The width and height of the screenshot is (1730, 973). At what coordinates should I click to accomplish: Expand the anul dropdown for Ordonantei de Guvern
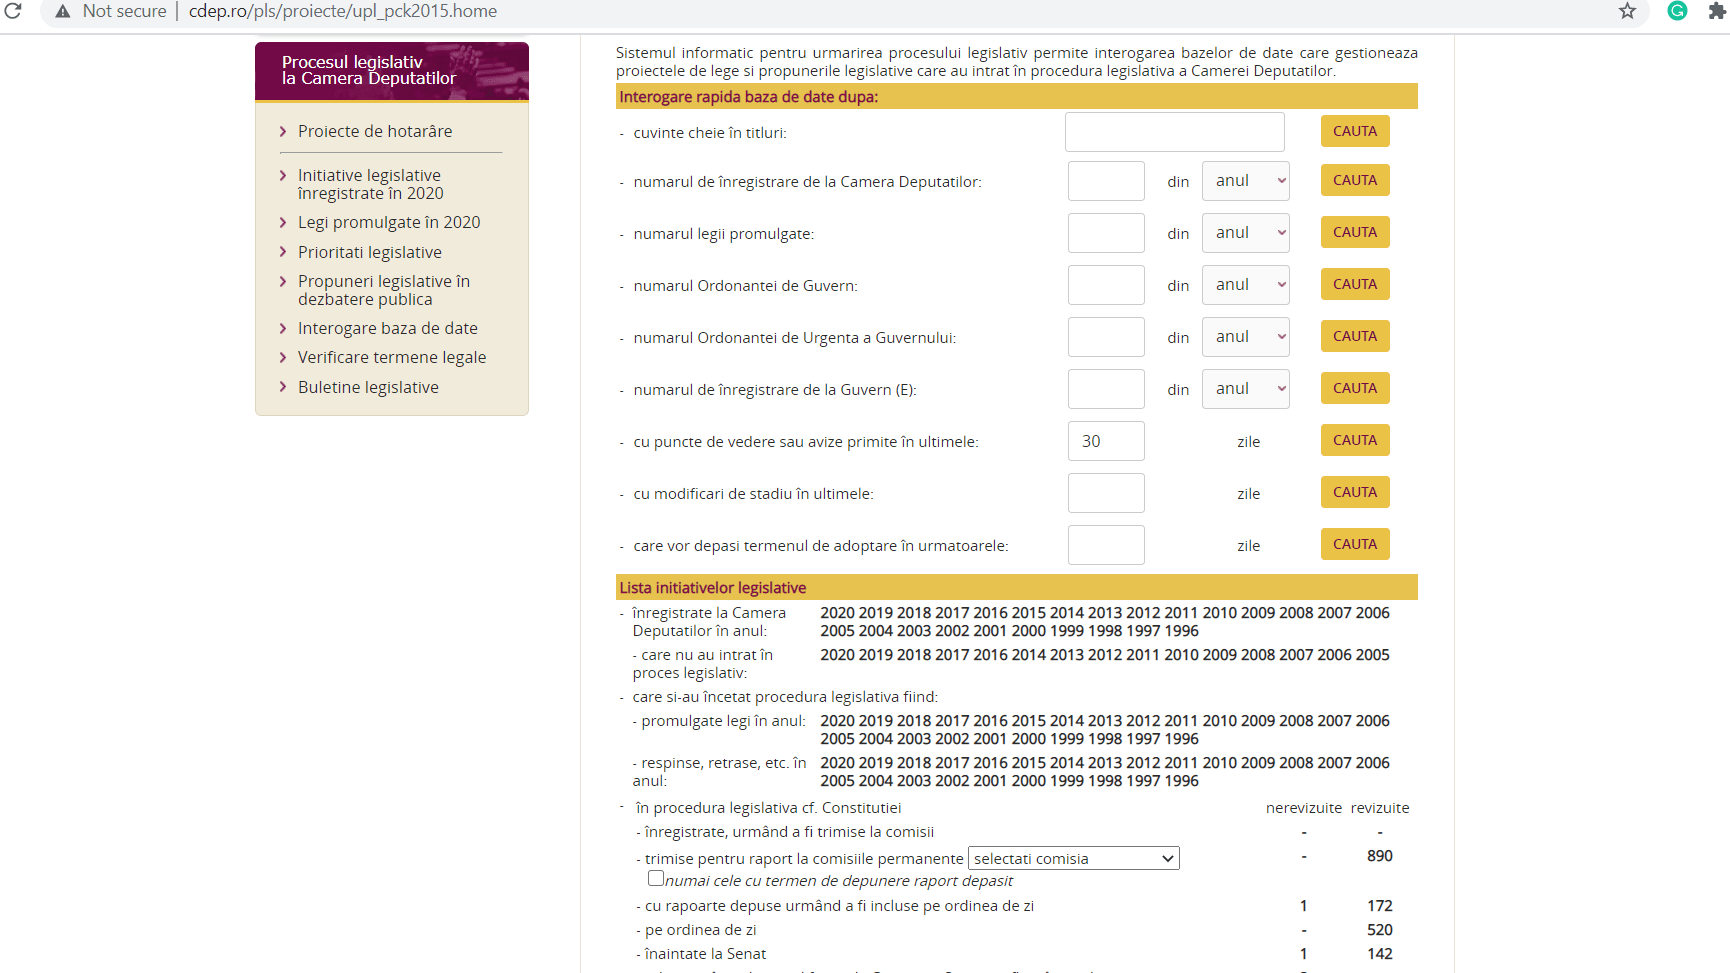(x=1245, y=285)
